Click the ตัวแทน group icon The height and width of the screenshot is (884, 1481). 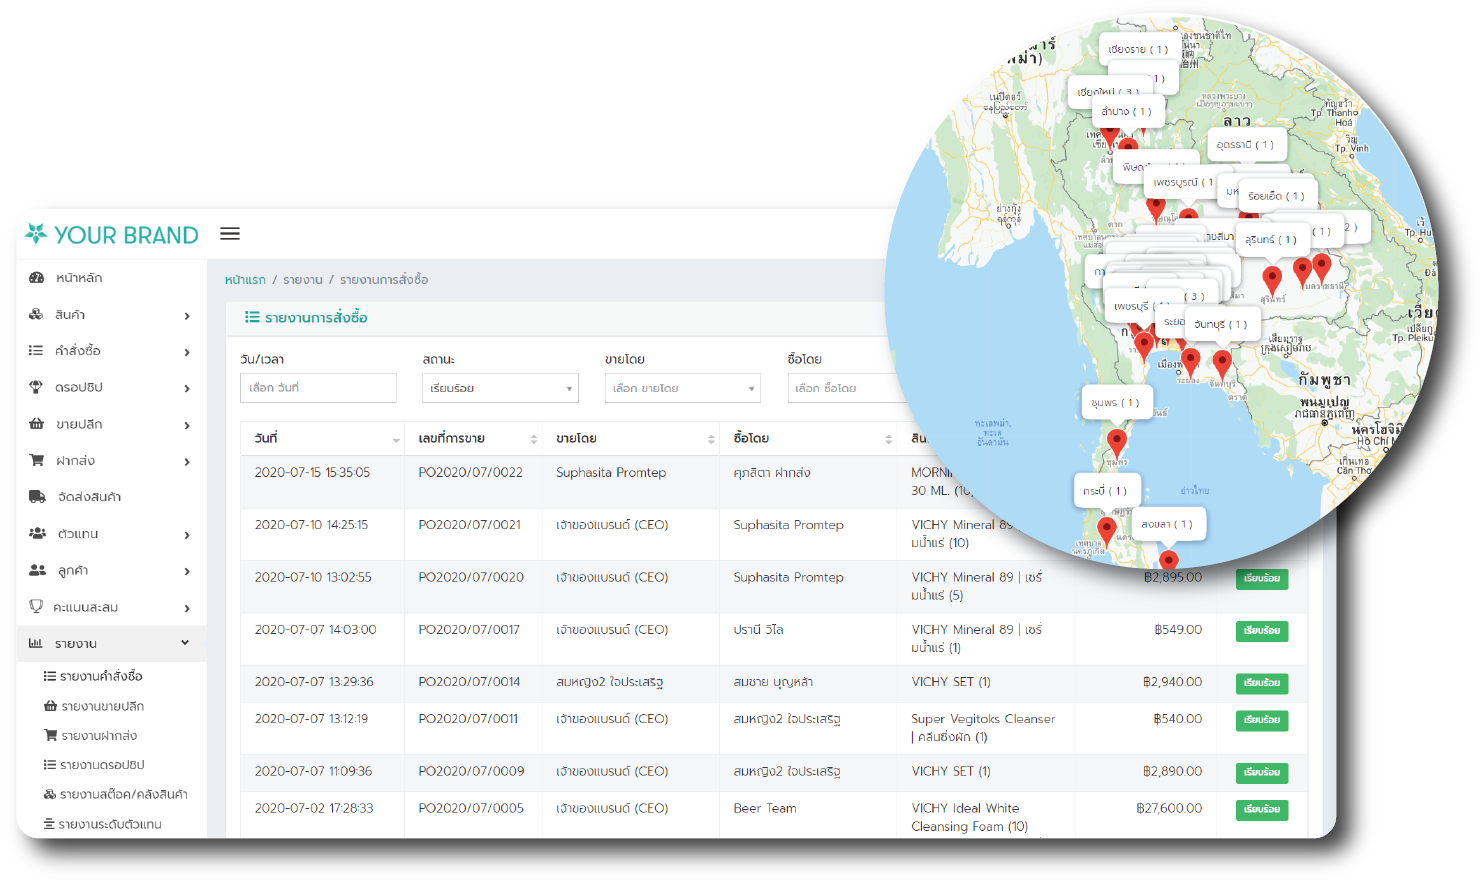pos(37,533)
